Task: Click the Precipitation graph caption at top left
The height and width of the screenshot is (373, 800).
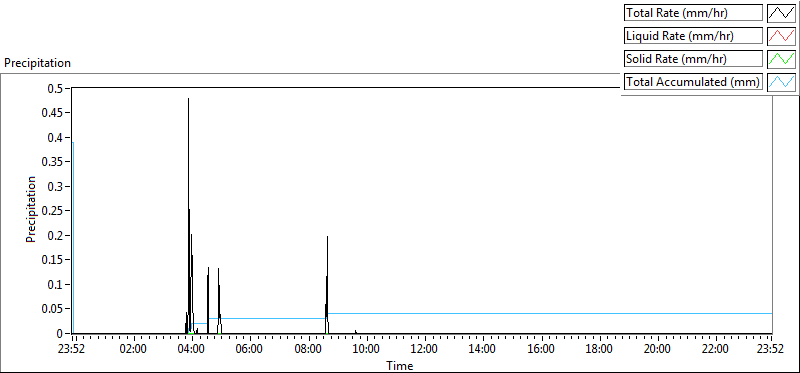Action: (x=37, y=63)
